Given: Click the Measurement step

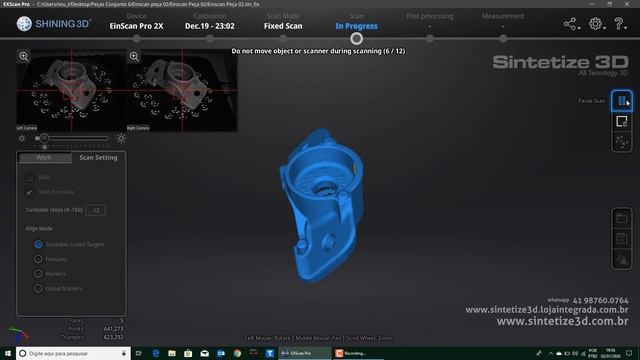Looking at the screenshot, I should point(503,16).
